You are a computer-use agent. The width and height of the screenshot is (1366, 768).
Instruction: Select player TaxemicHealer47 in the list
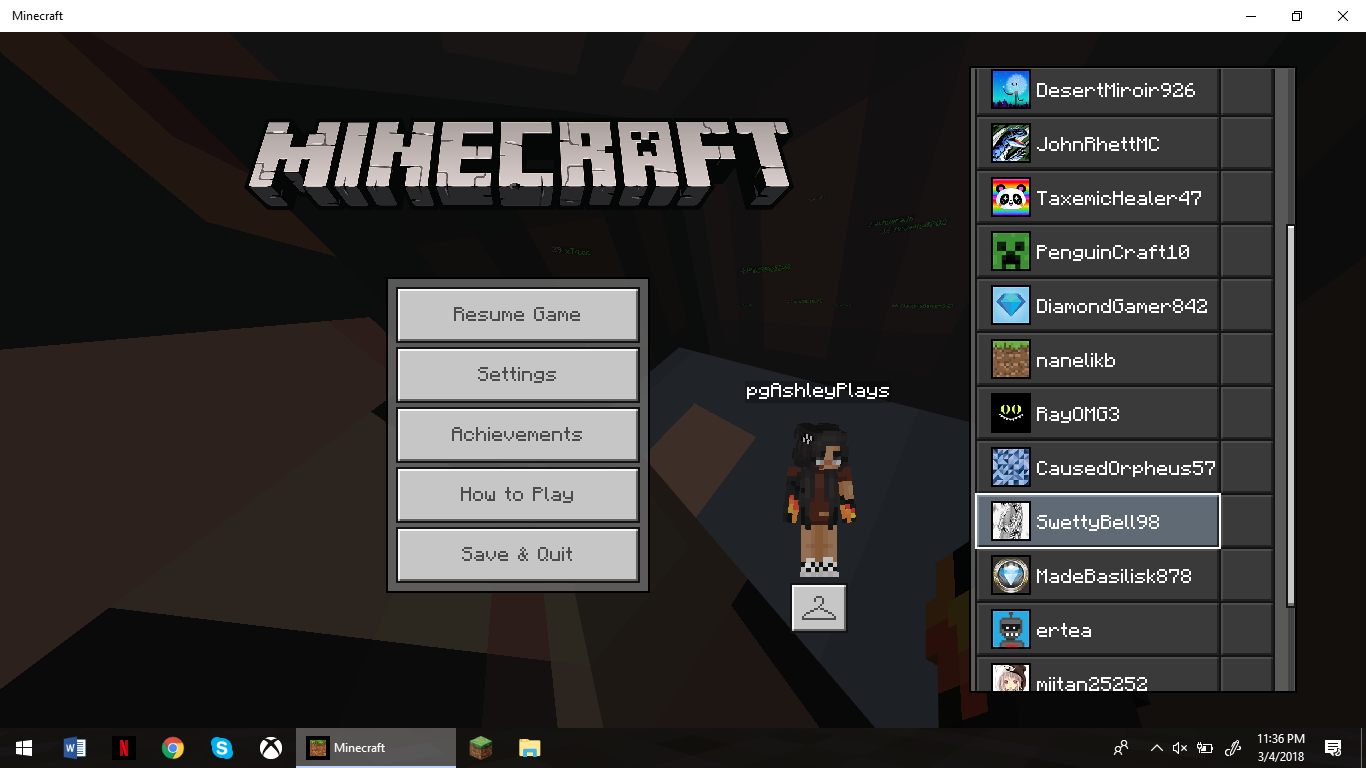coord(1098,198)
